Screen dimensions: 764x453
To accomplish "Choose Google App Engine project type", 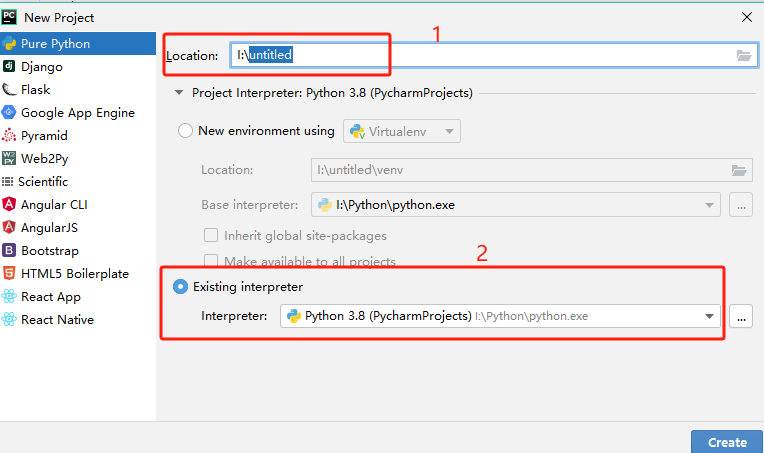I will [x=78, y=113].
